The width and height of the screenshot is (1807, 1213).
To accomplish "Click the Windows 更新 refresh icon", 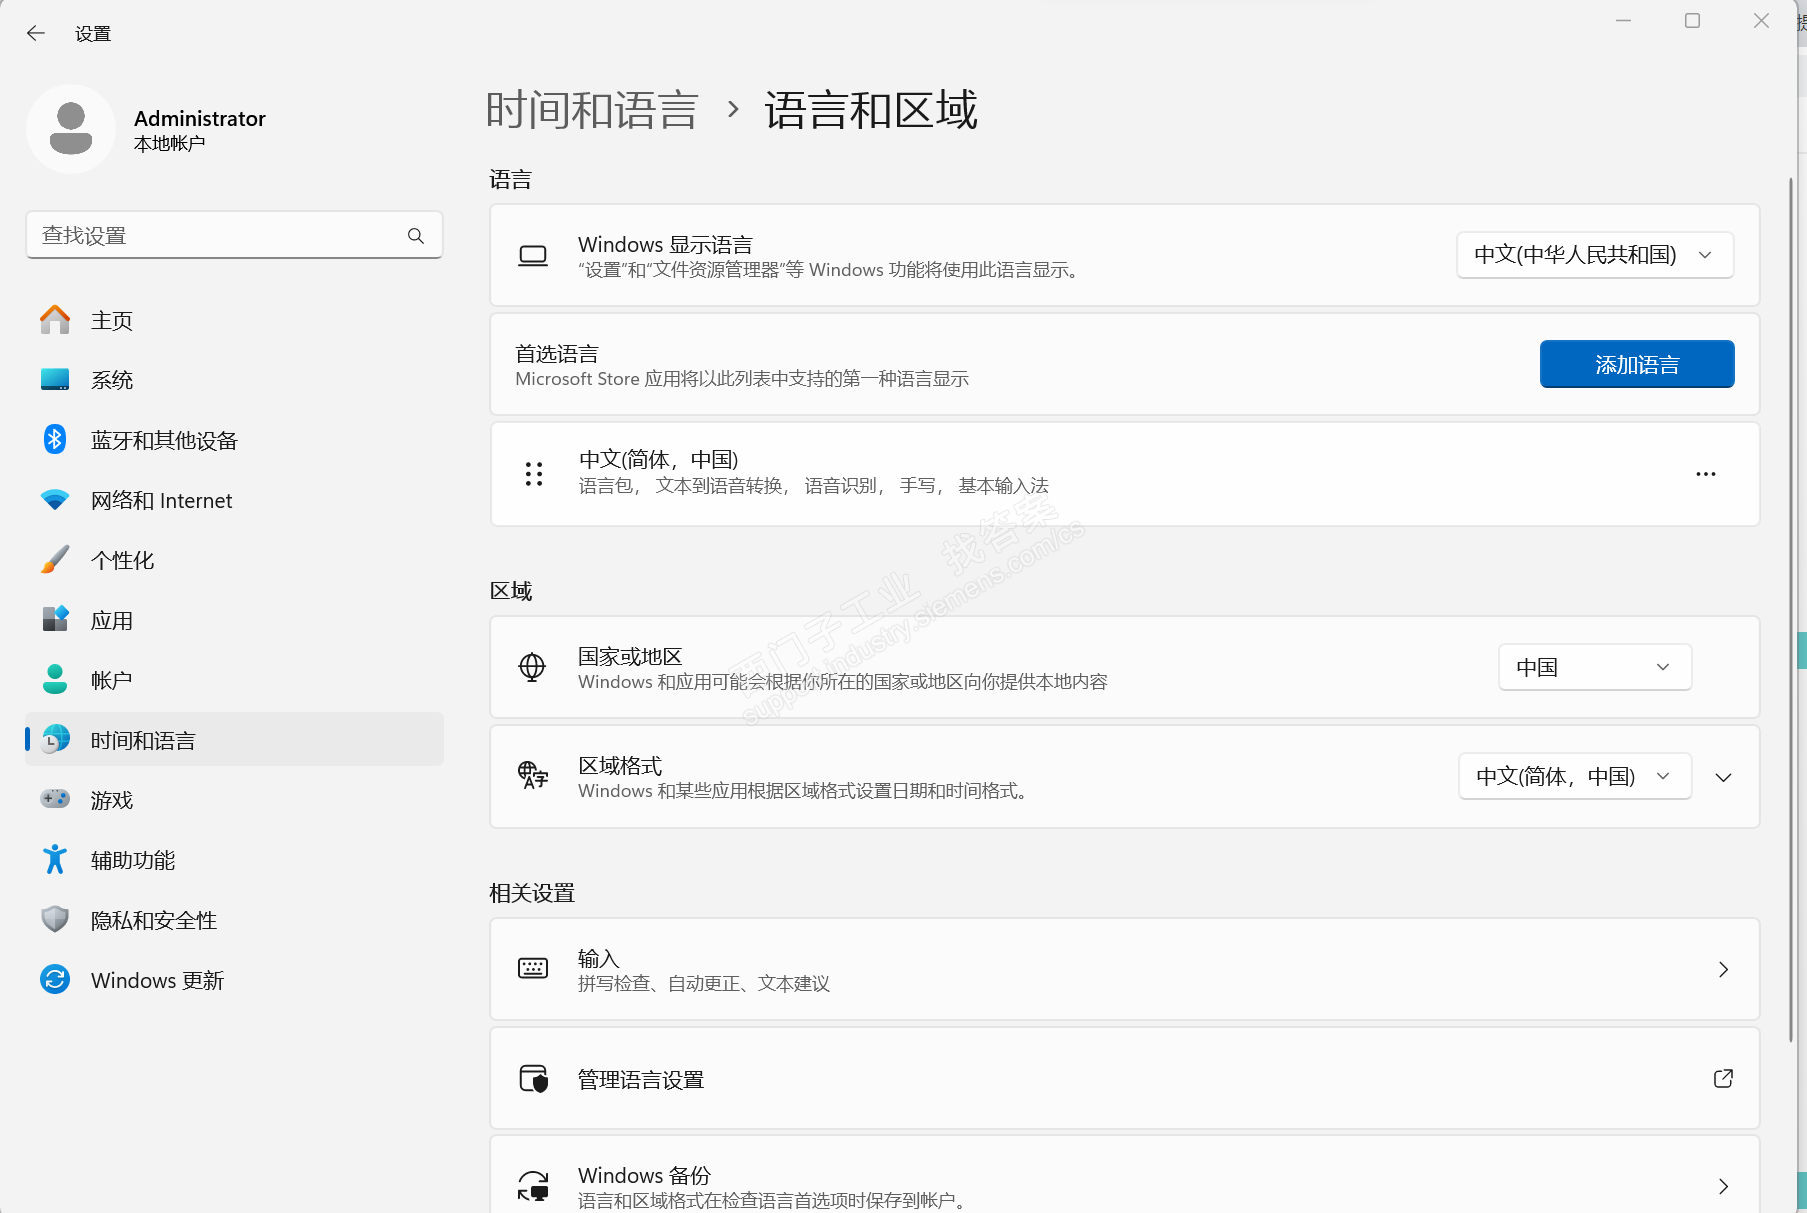I will (x=55, y=980).
